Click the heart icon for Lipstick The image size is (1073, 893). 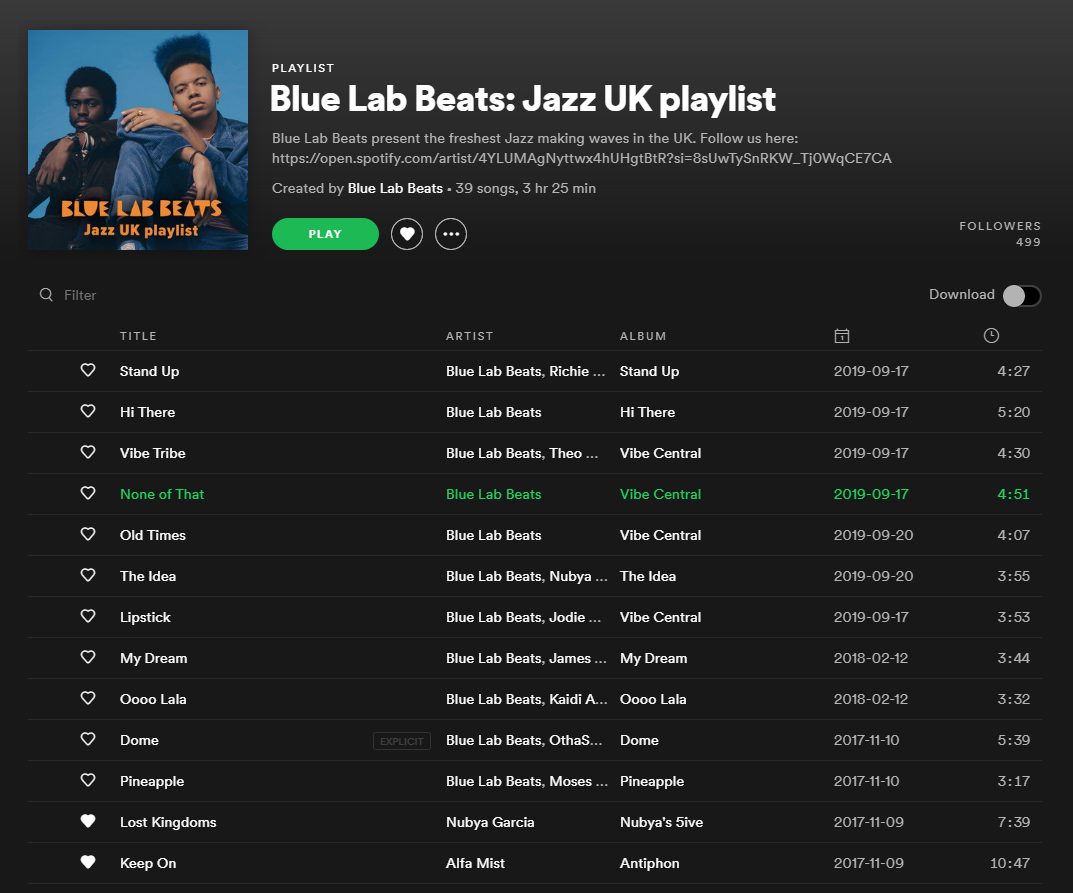pos(88,617)
